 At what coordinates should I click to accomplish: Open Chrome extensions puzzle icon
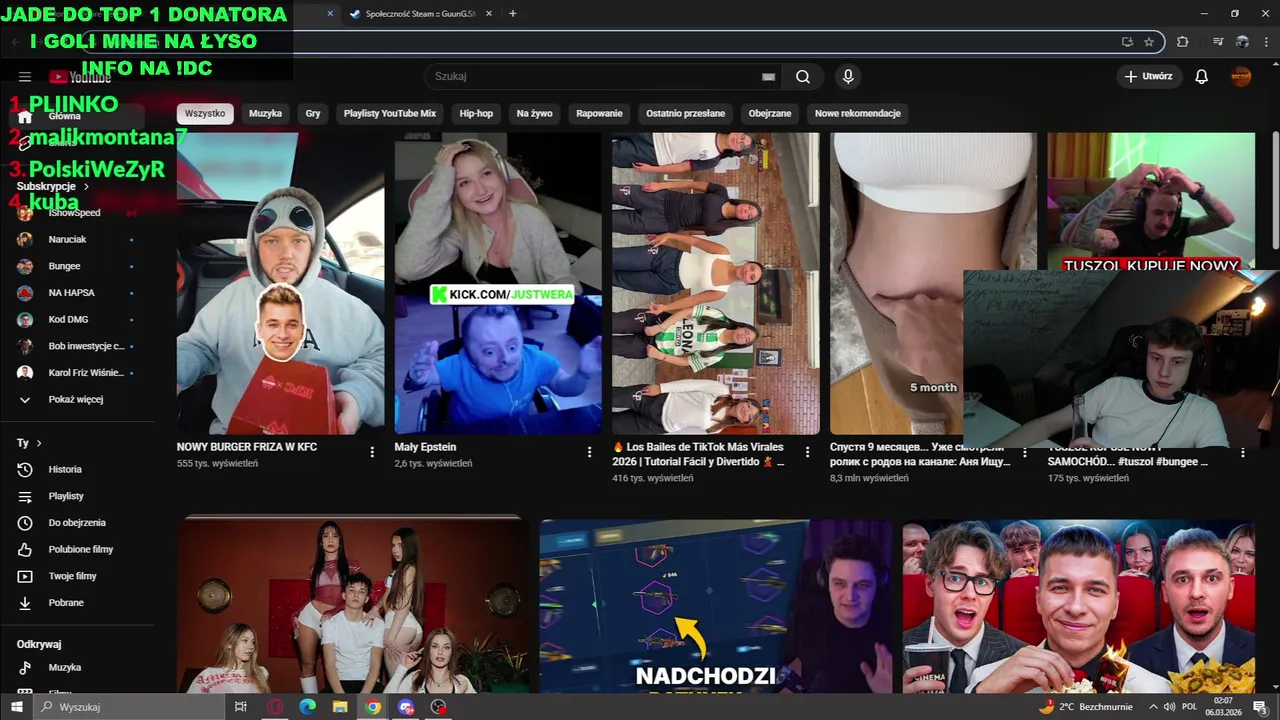1183,42
